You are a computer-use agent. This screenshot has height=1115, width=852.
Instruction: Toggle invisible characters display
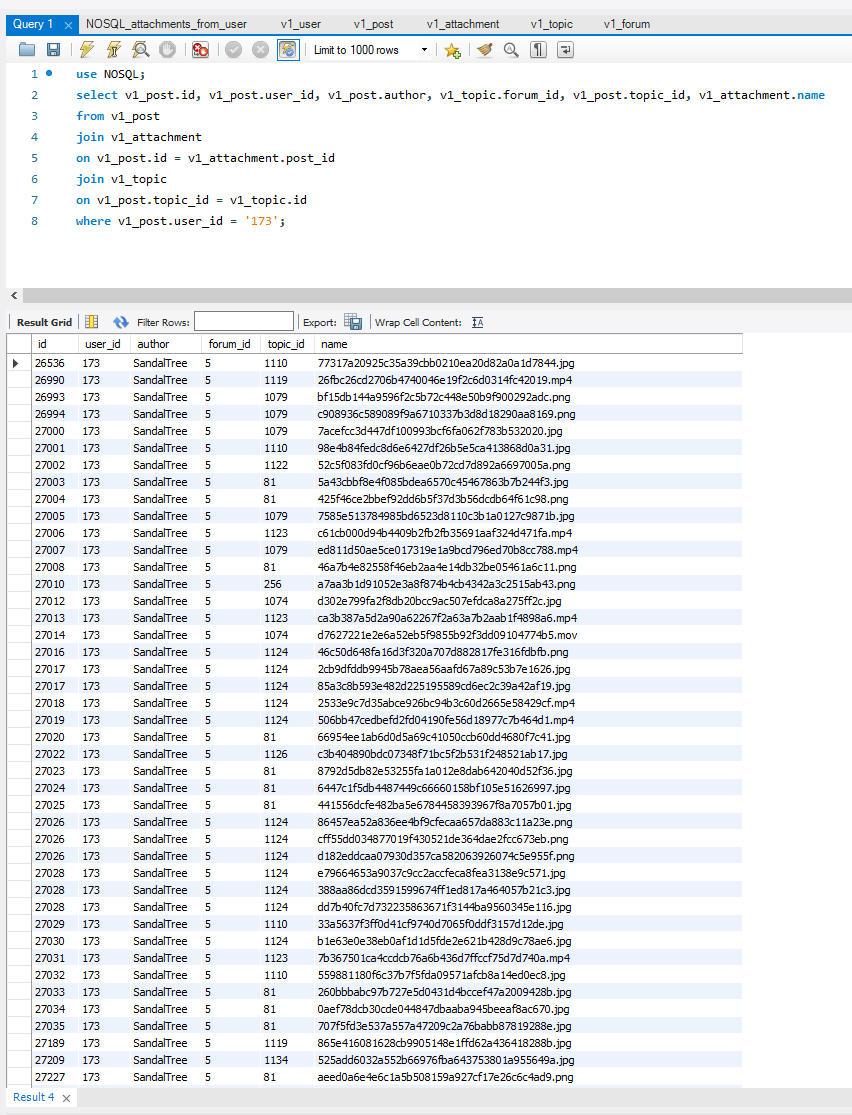pyautogui.click(x=538, y=50)
